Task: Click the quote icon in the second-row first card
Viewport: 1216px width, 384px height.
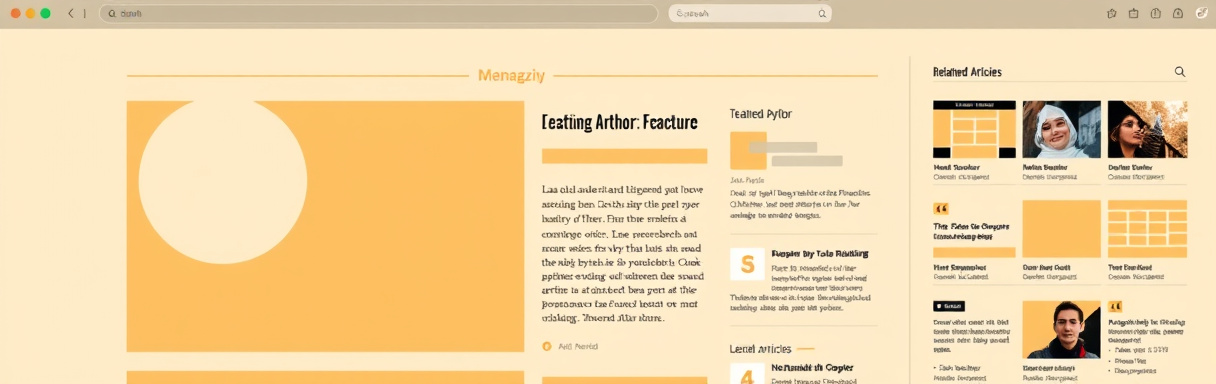Action: 940,209
